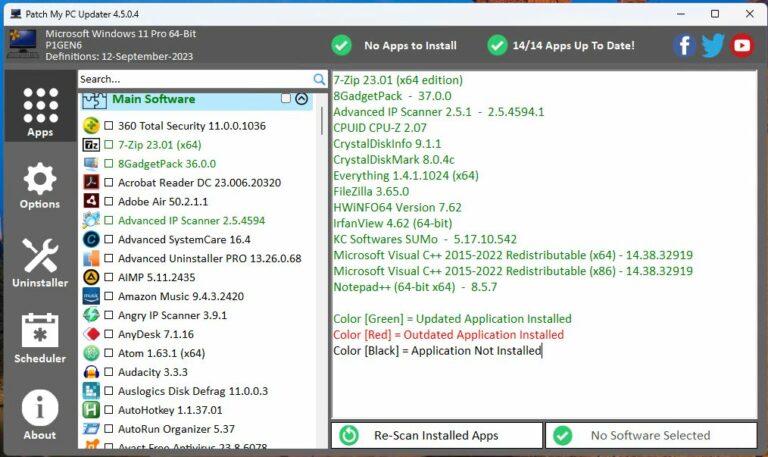Open the Twitter bird icon

[713, 45]
